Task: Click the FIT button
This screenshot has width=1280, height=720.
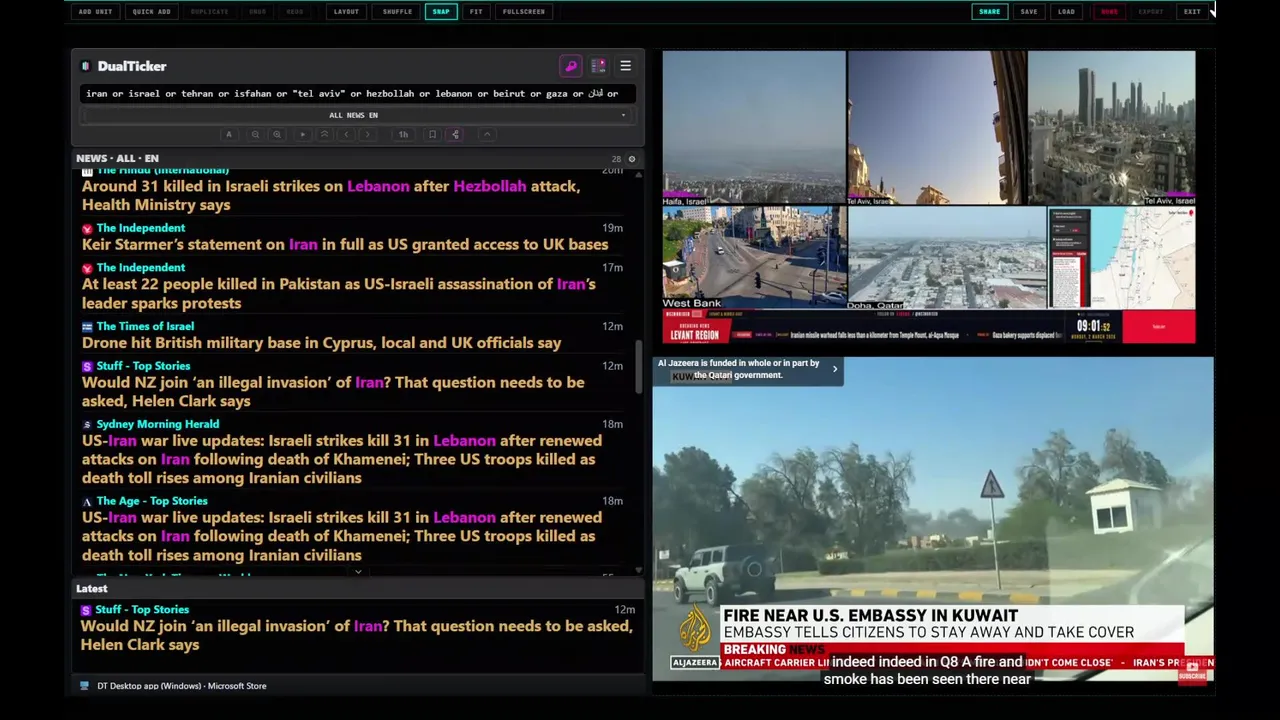Action: (x=476, y=12)
